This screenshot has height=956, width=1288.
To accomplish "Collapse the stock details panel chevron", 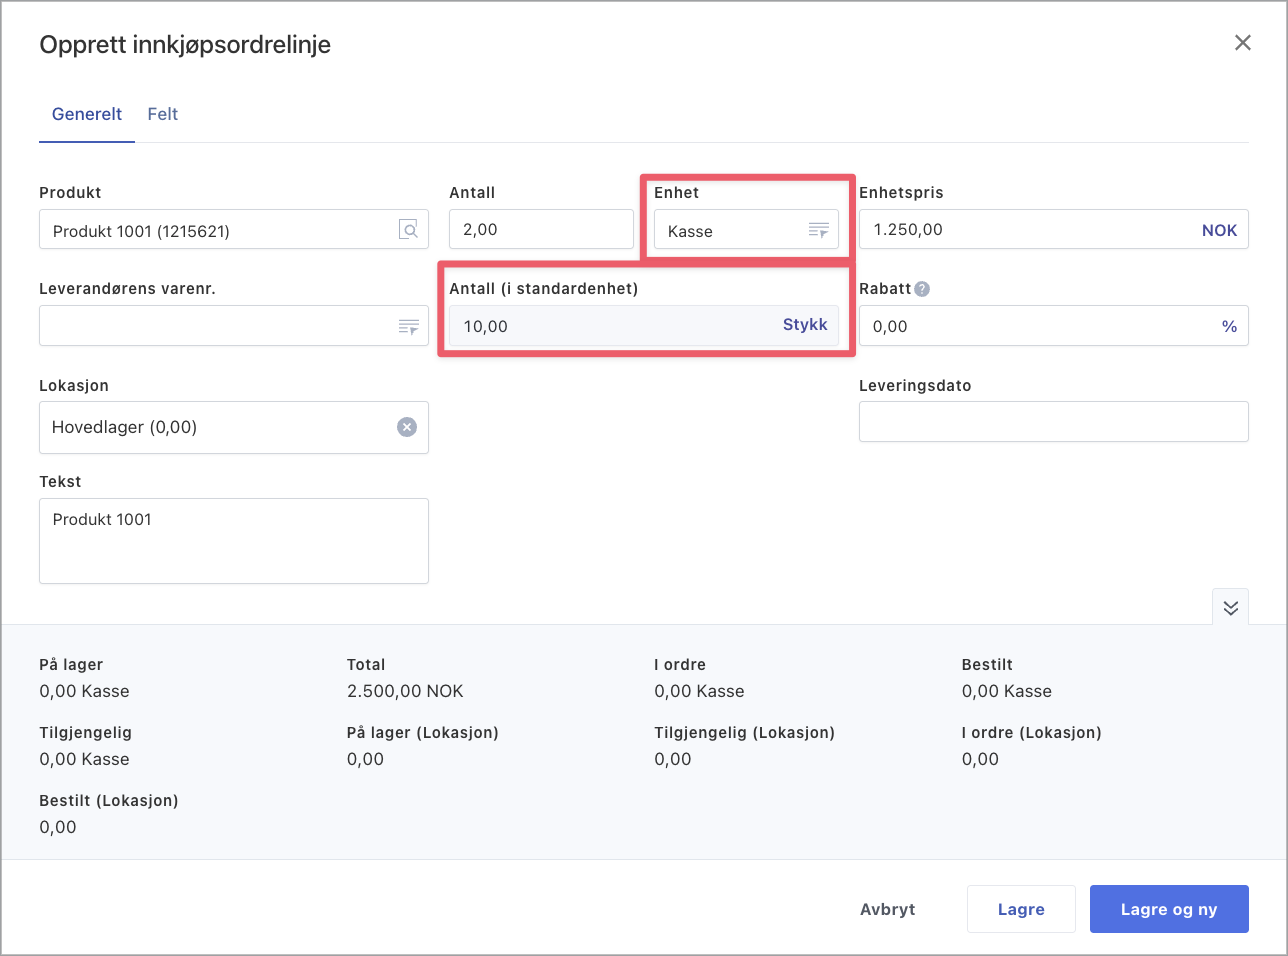I will click(x=1230, y=608).
